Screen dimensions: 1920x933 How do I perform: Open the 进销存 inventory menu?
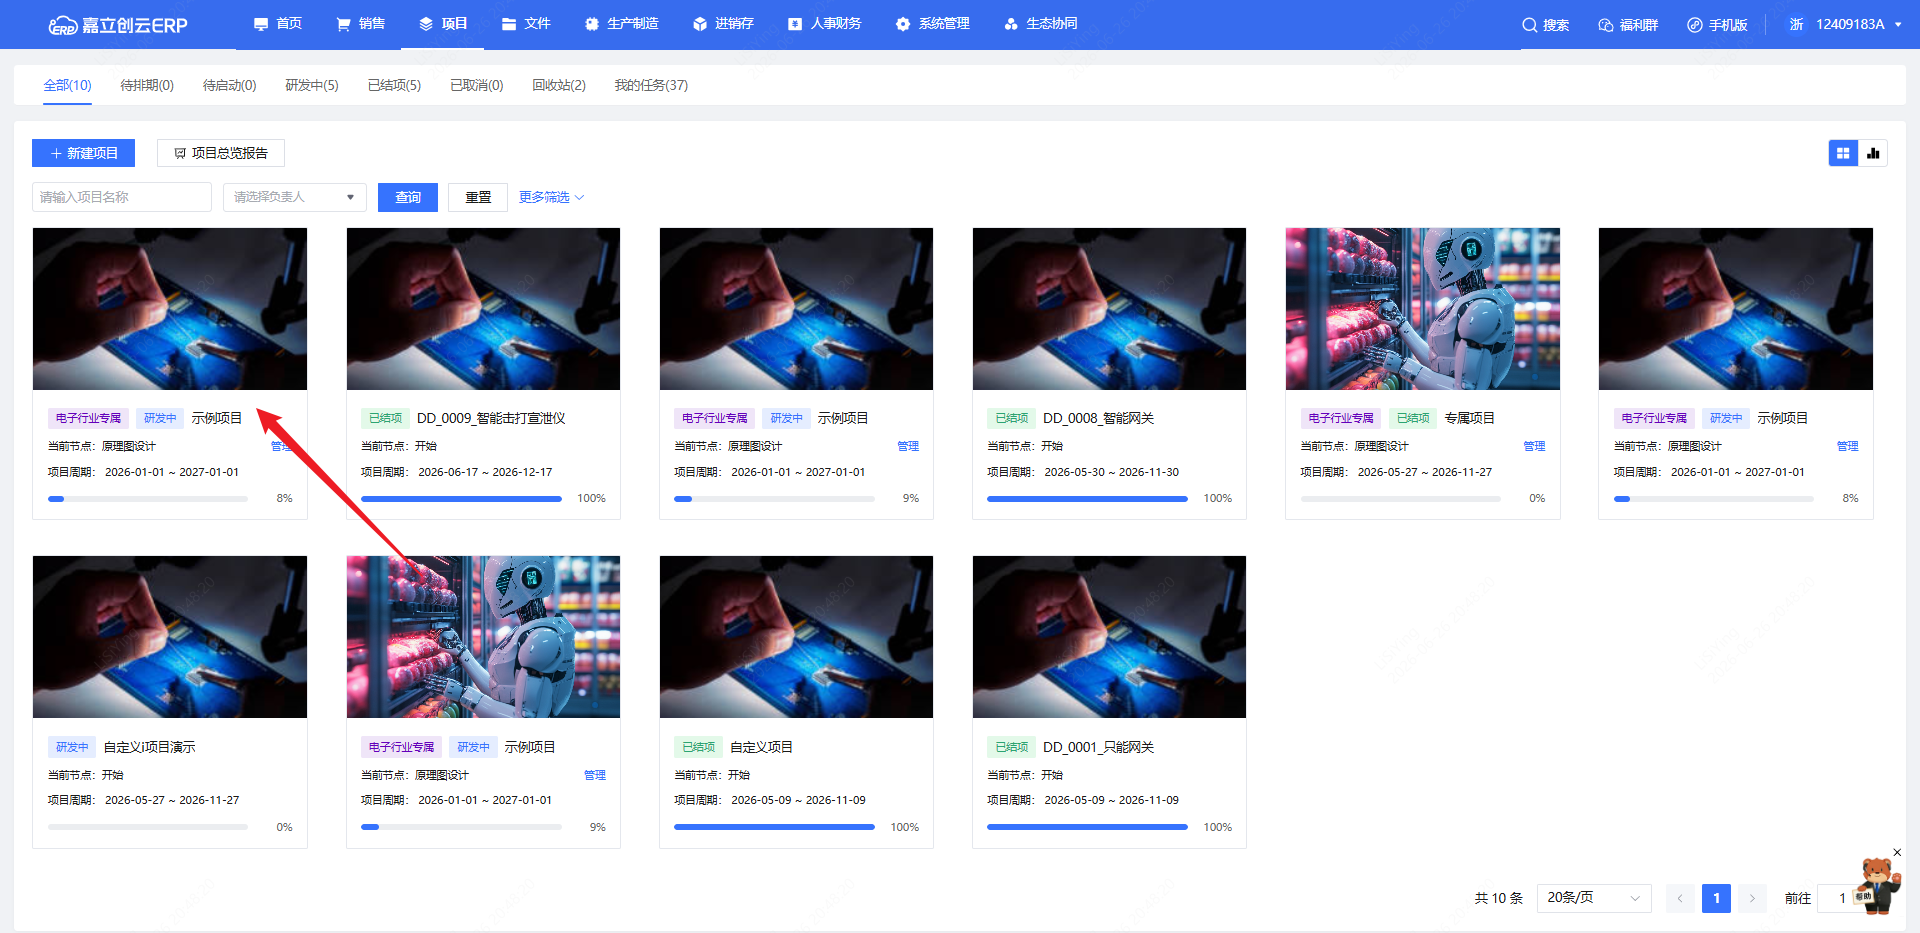[x=723, y=24]
